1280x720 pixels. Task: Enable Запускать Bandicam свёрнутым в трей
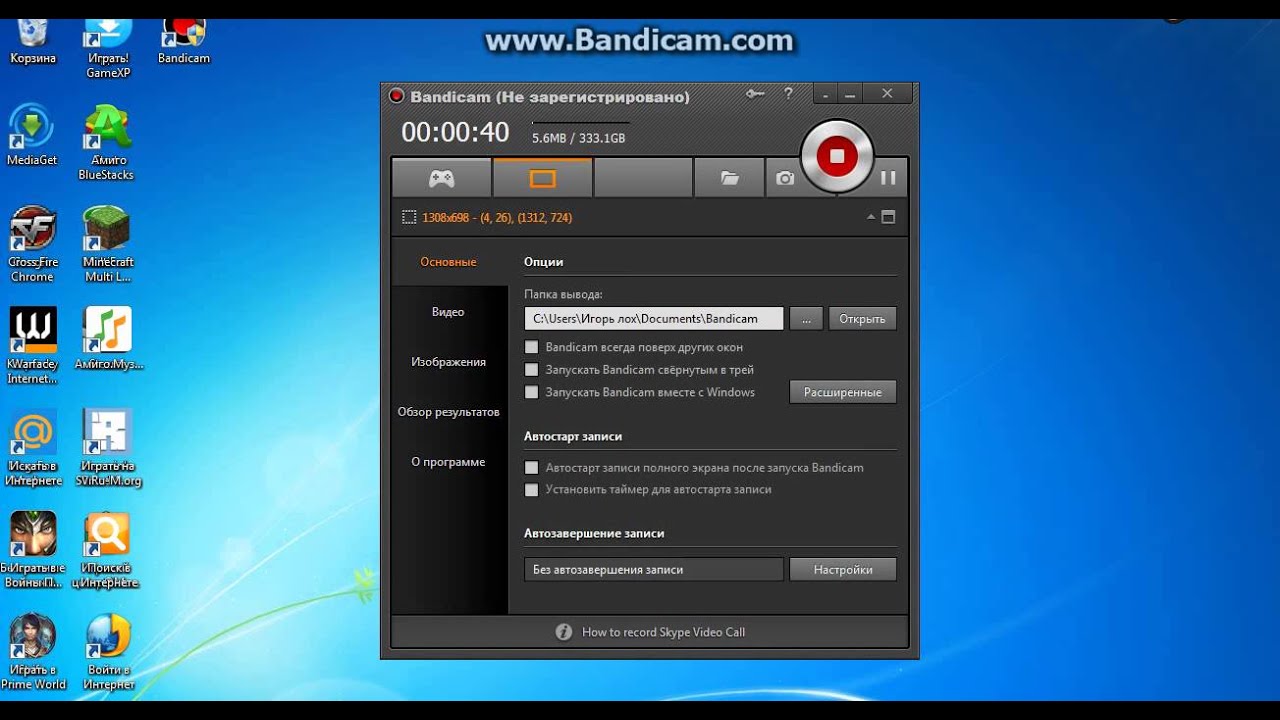(532, 369)
